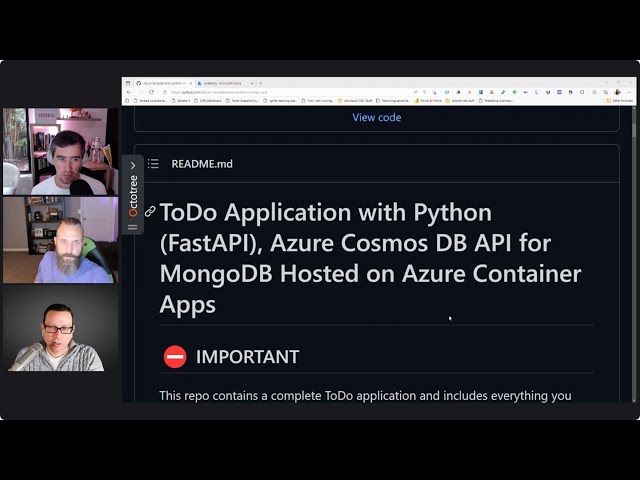Click the favorites star icon in toolbar
The height and width of the screenshot is (480, 640).
594,92
